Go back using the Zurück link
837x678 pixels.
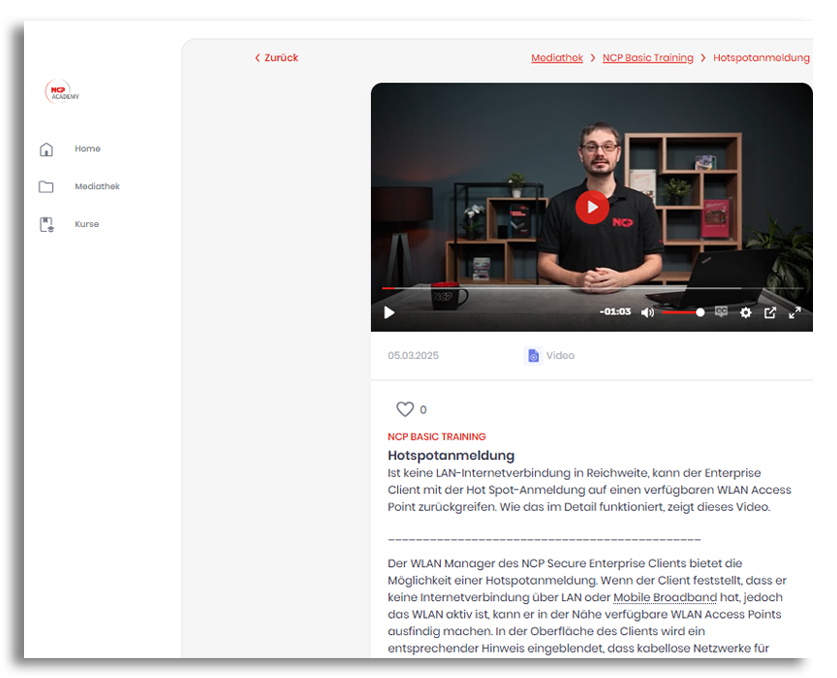point(277,58)
